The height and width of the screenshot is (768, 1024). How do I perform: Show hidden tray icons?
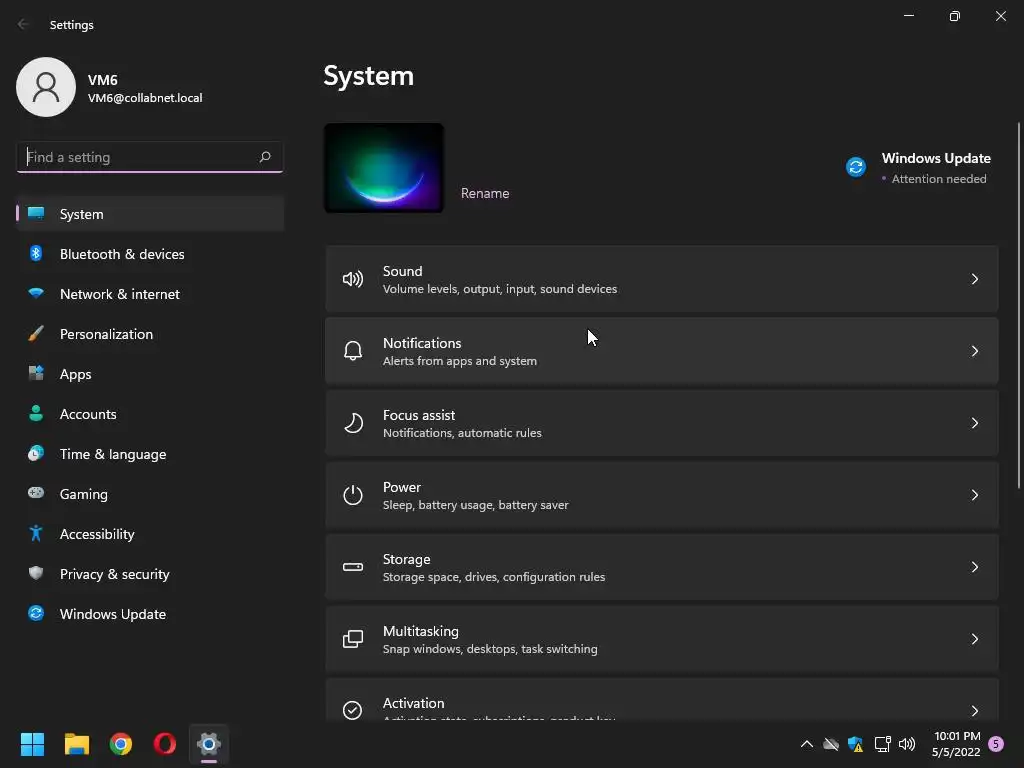coord(807,744)
